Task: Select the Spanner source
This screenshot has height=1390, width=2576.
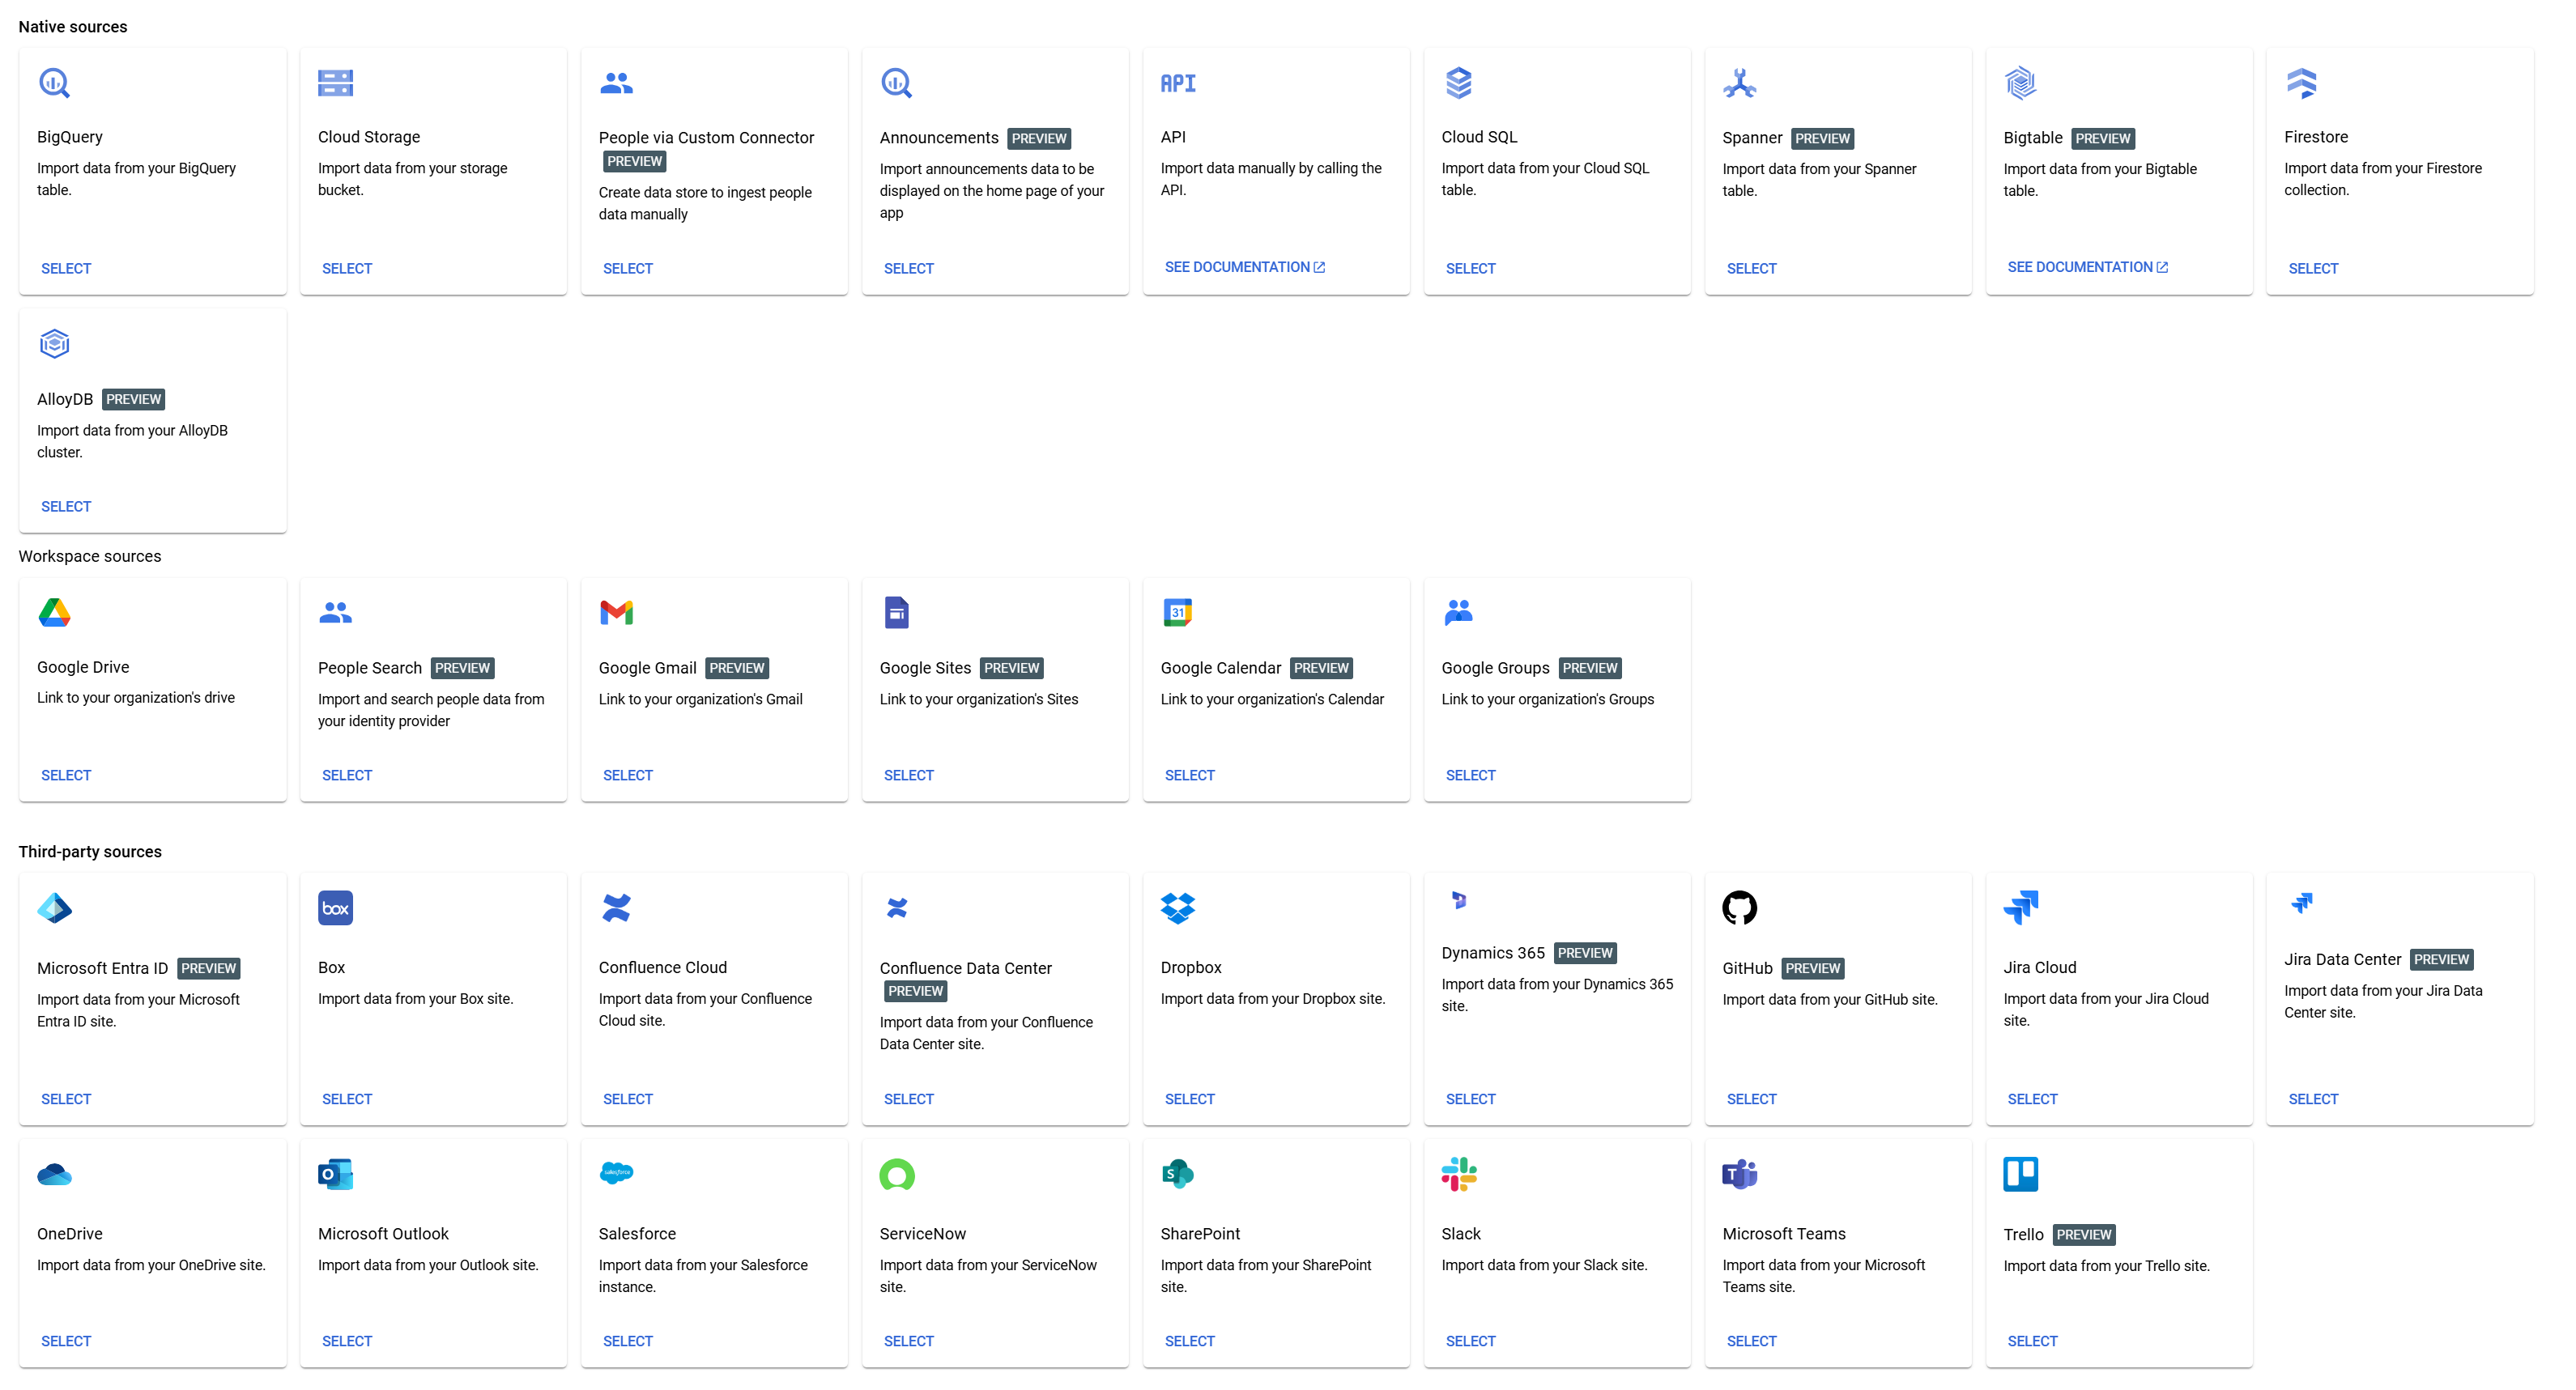Action: tap(1752, 268)
